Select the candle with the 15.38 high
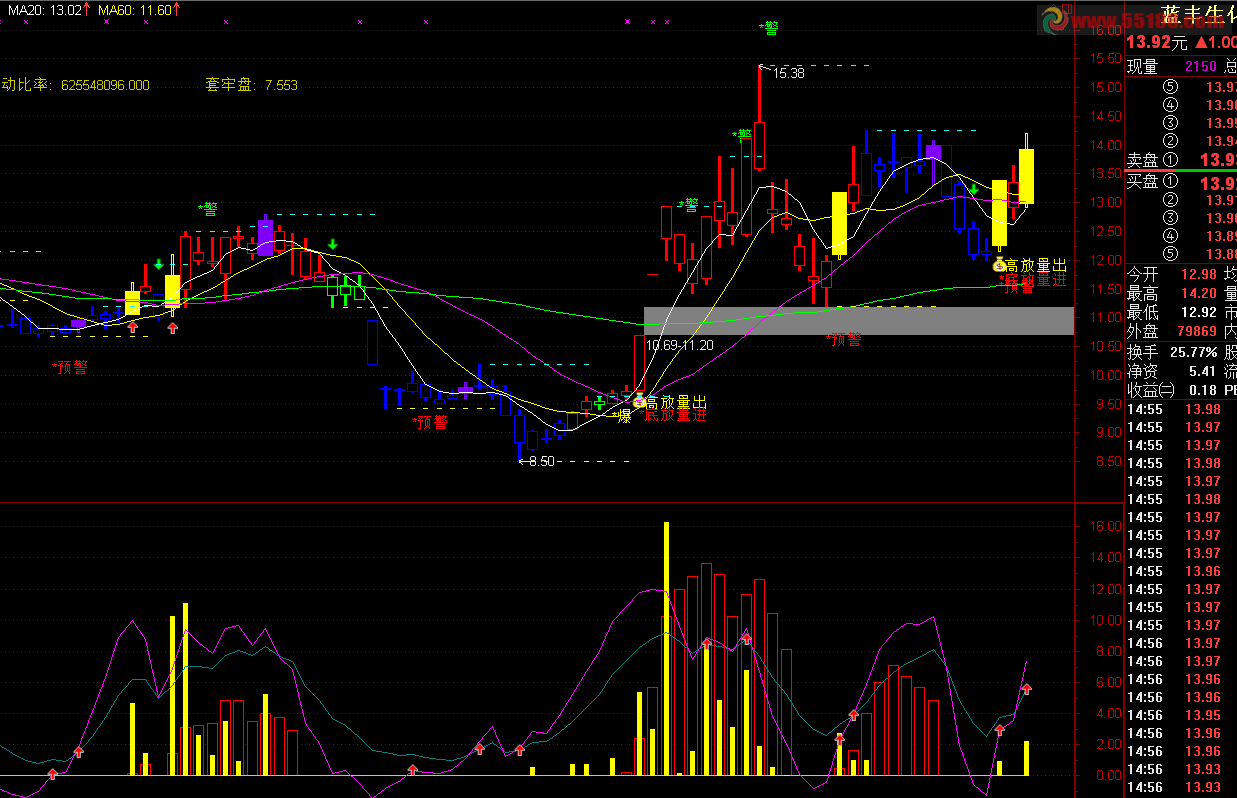The image size is (1237, 798). [760, 118]
